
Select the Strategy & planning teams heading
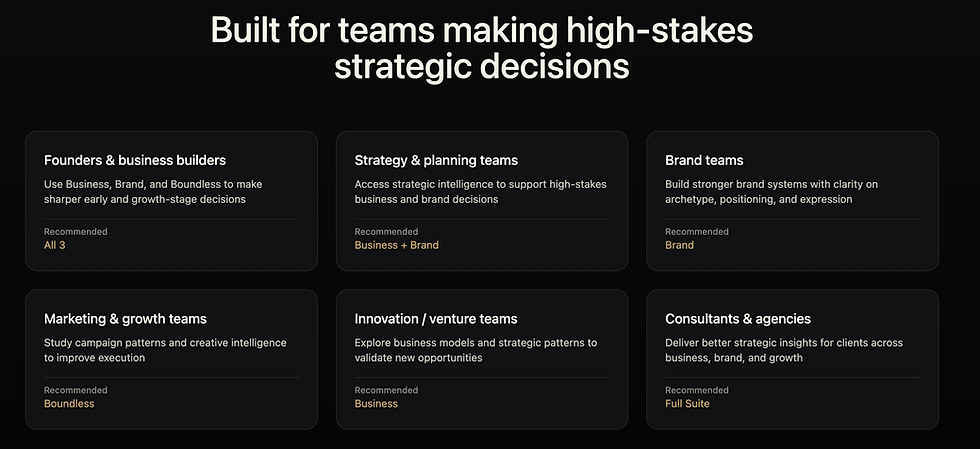coord(436,160)
